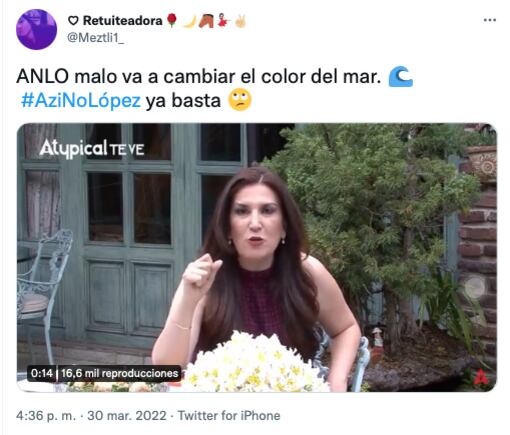This screenshot has width=510, height=435.
Task: Open the @Meztli1_ handle link
Action: coord(95,38)
